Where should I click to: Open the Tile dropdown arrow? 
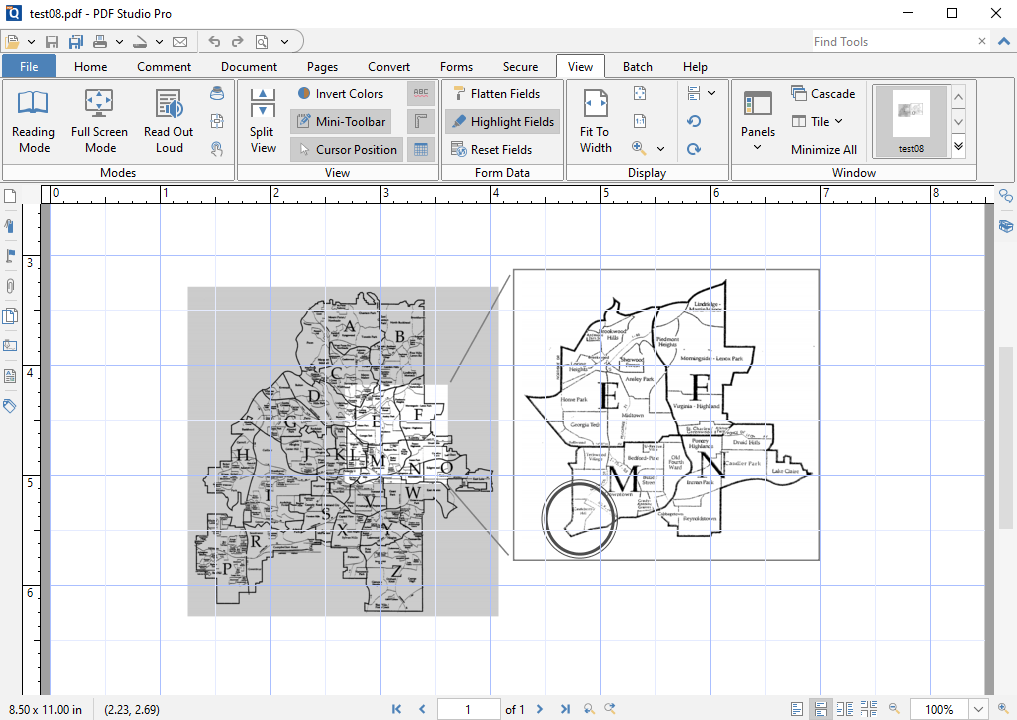(x=838, y=121)
